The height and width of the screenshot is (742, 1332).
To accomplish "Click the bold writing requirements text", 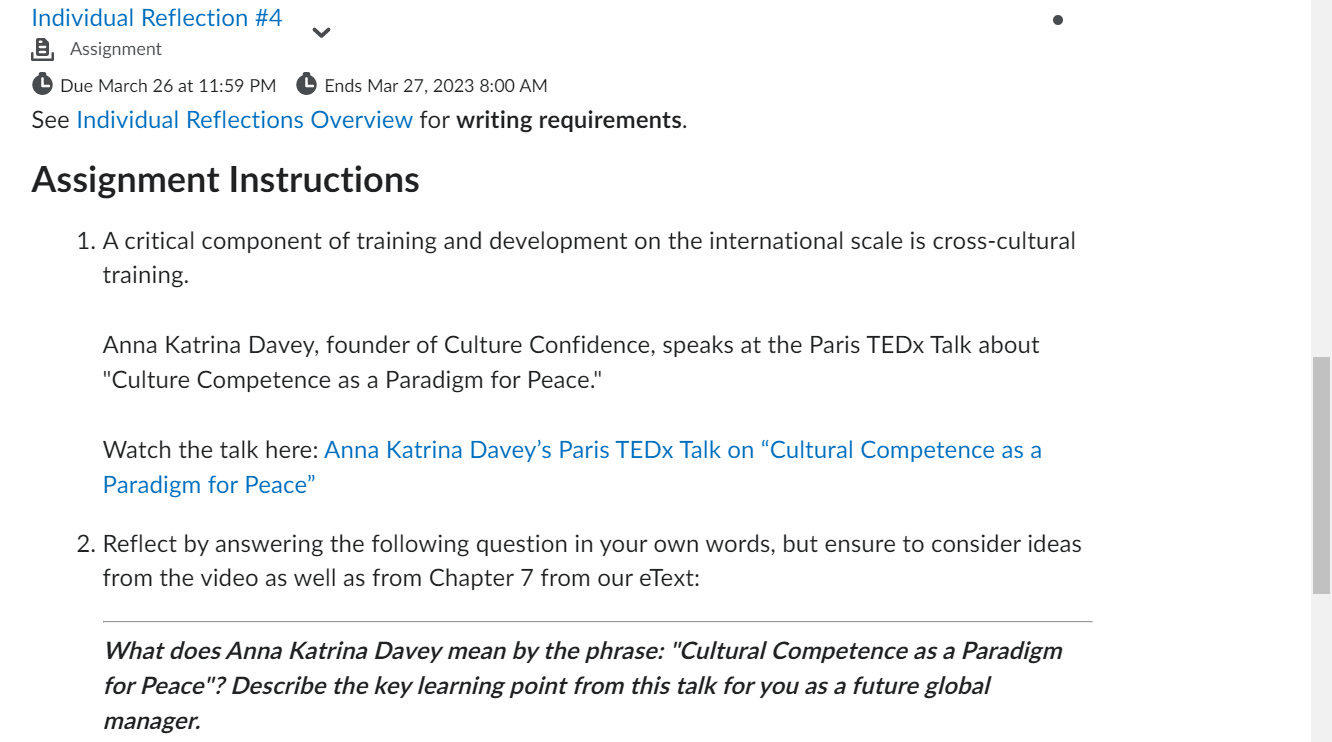I will pyautogui.click(x=569, y=120).
